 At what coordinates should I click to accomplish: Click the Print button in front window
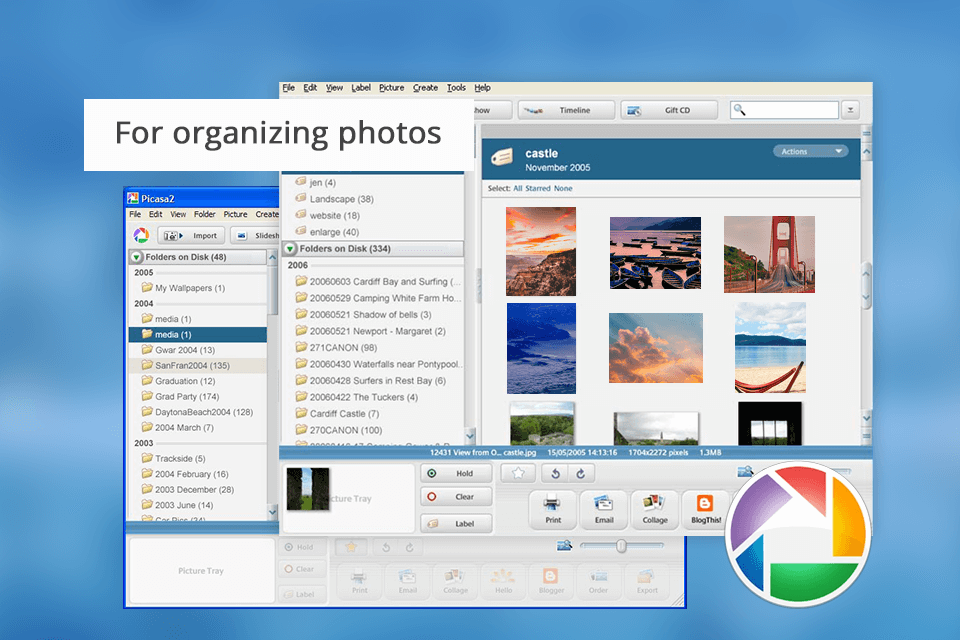point(553,510)
